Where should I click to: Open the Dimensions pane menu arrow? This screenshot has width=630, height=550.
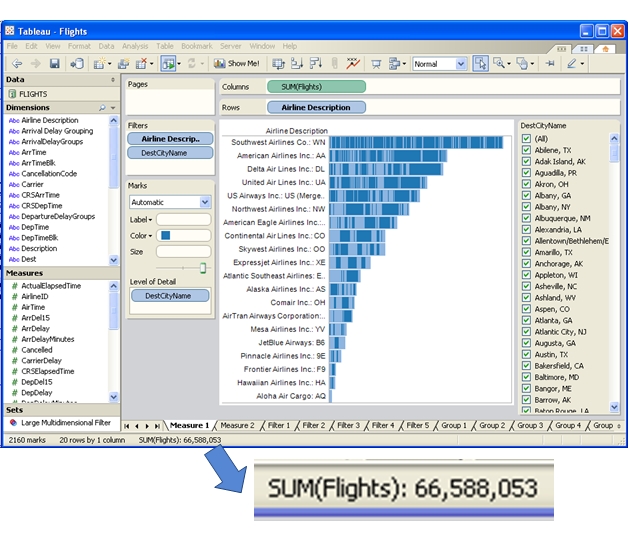tap(113, 108)
